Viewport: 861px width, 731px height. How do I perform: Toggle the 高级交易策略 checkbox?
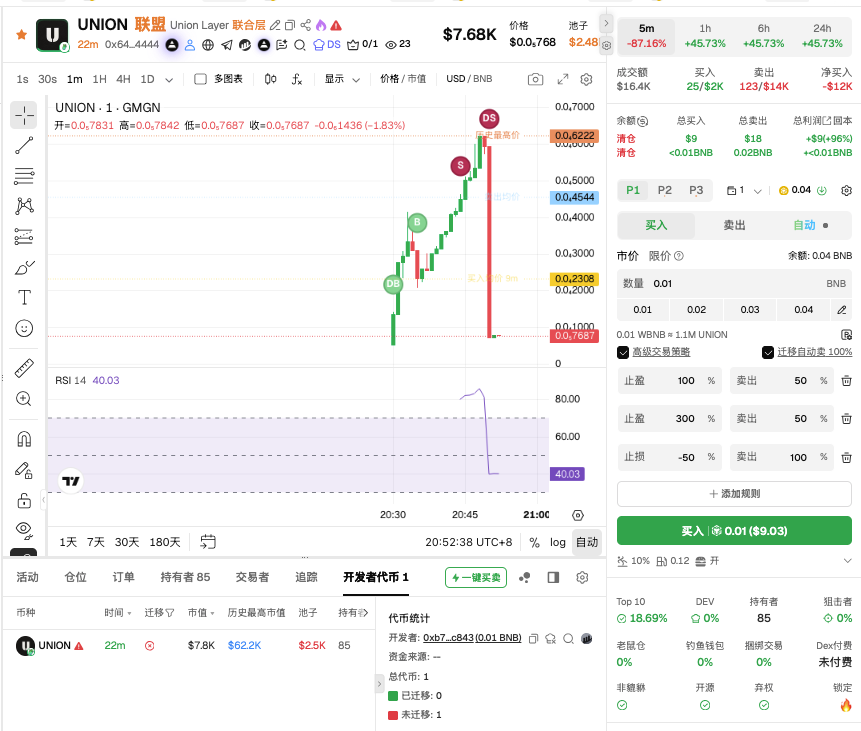(x=623, y=352)
